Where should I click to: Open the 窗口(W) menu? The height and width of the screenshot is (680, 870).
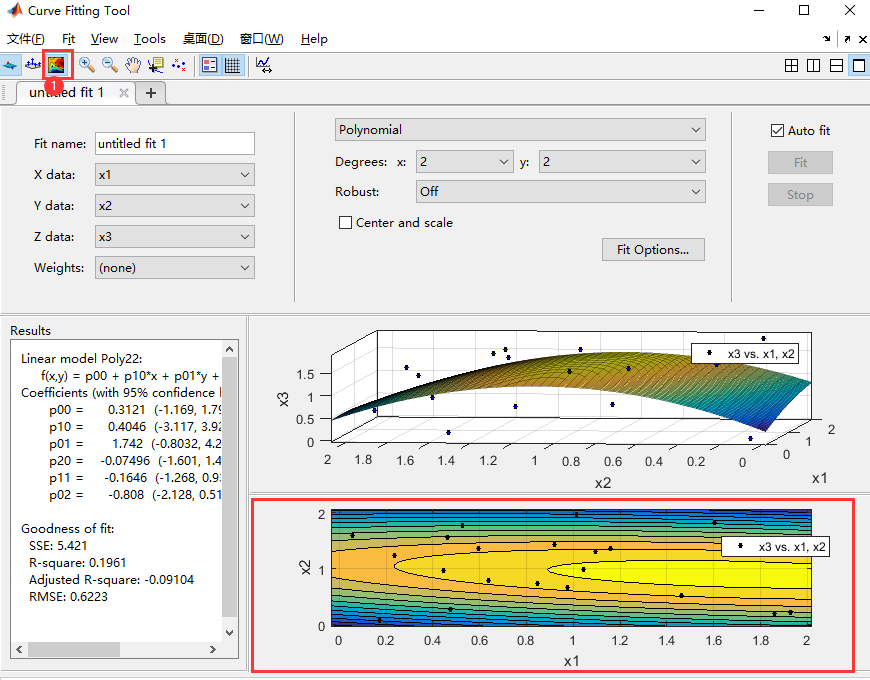tap(261, 39)
